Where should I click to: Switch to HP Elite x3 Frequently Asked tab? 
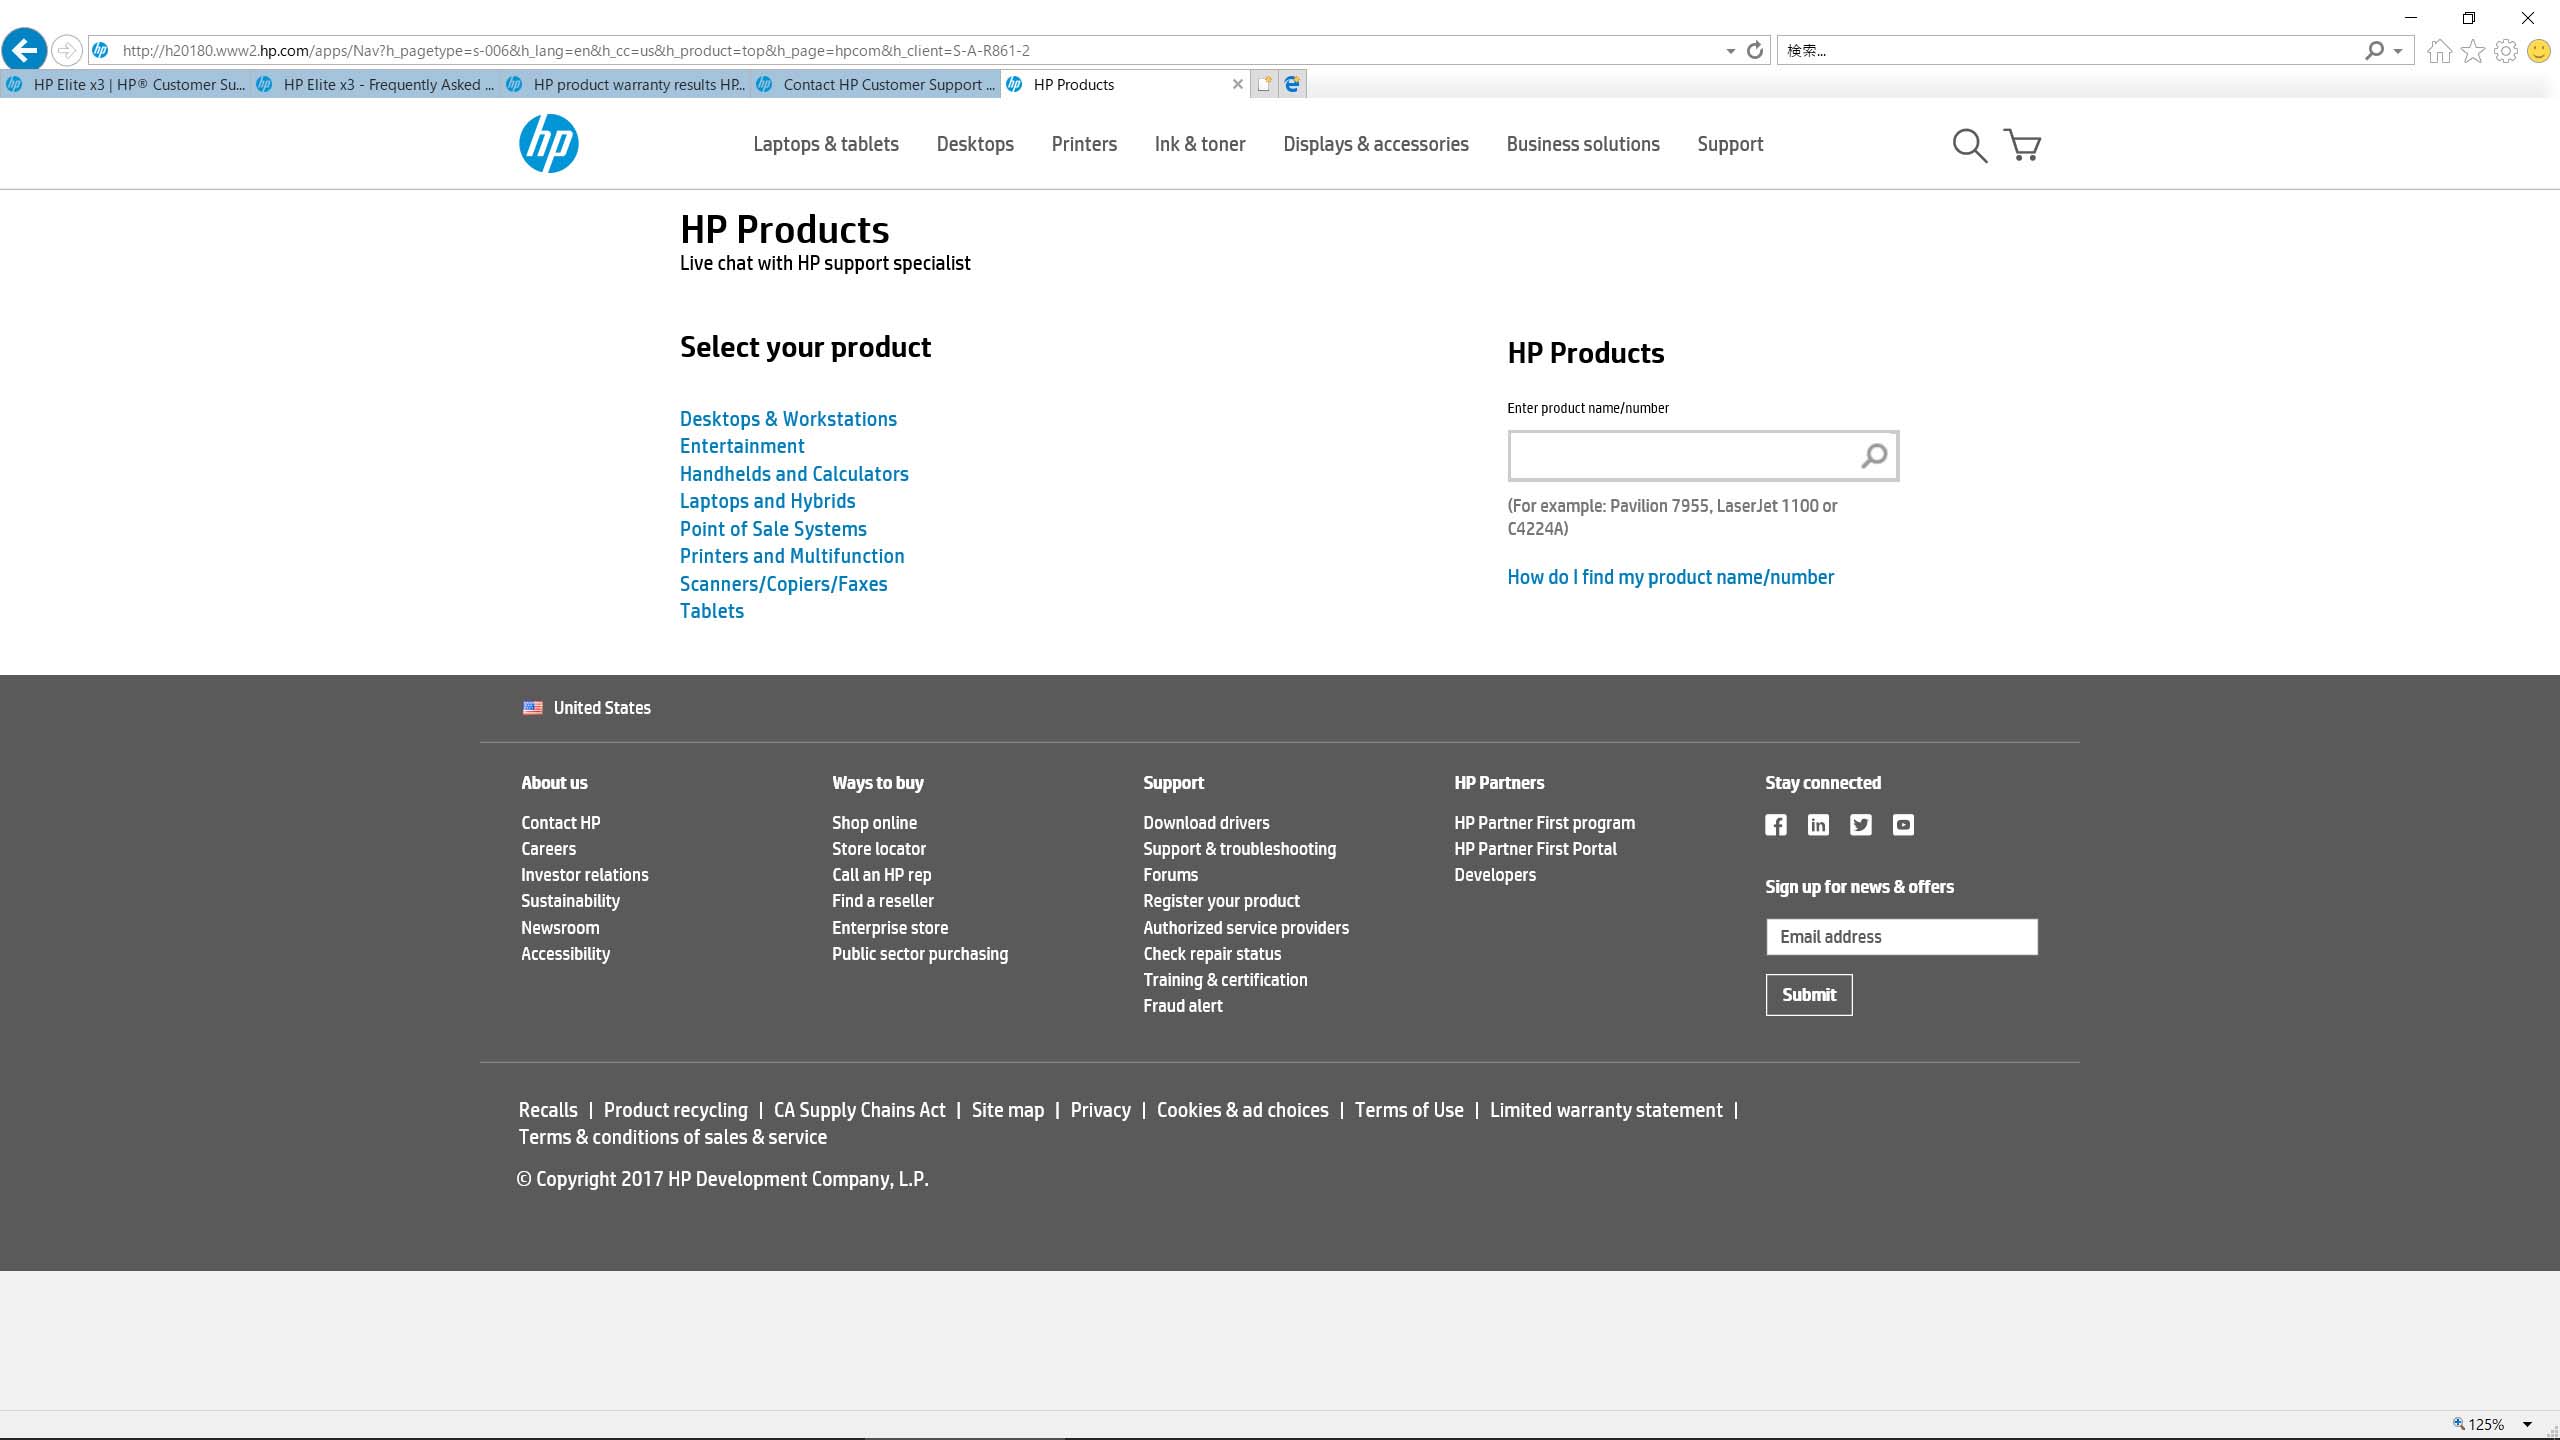375,84
